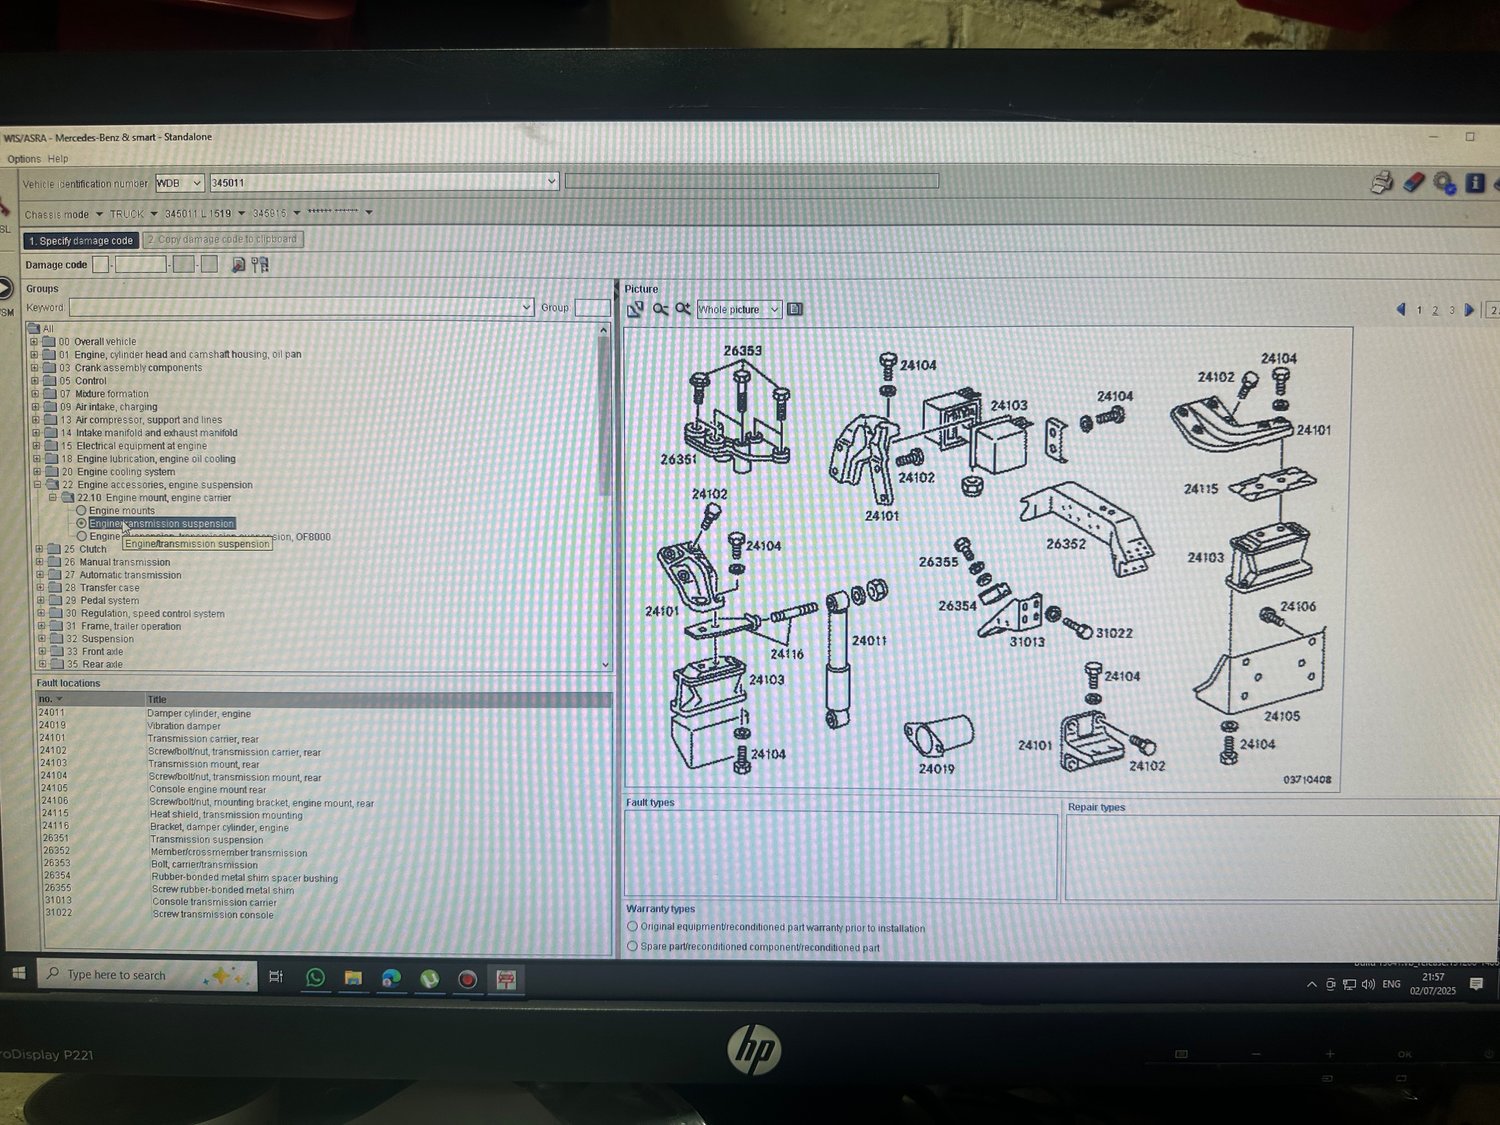The width and height of the screenshot is (1500, 1125).
Task: Open the 345011 L 1519 model dropdown arrow
Action: (x=241, y=213)
